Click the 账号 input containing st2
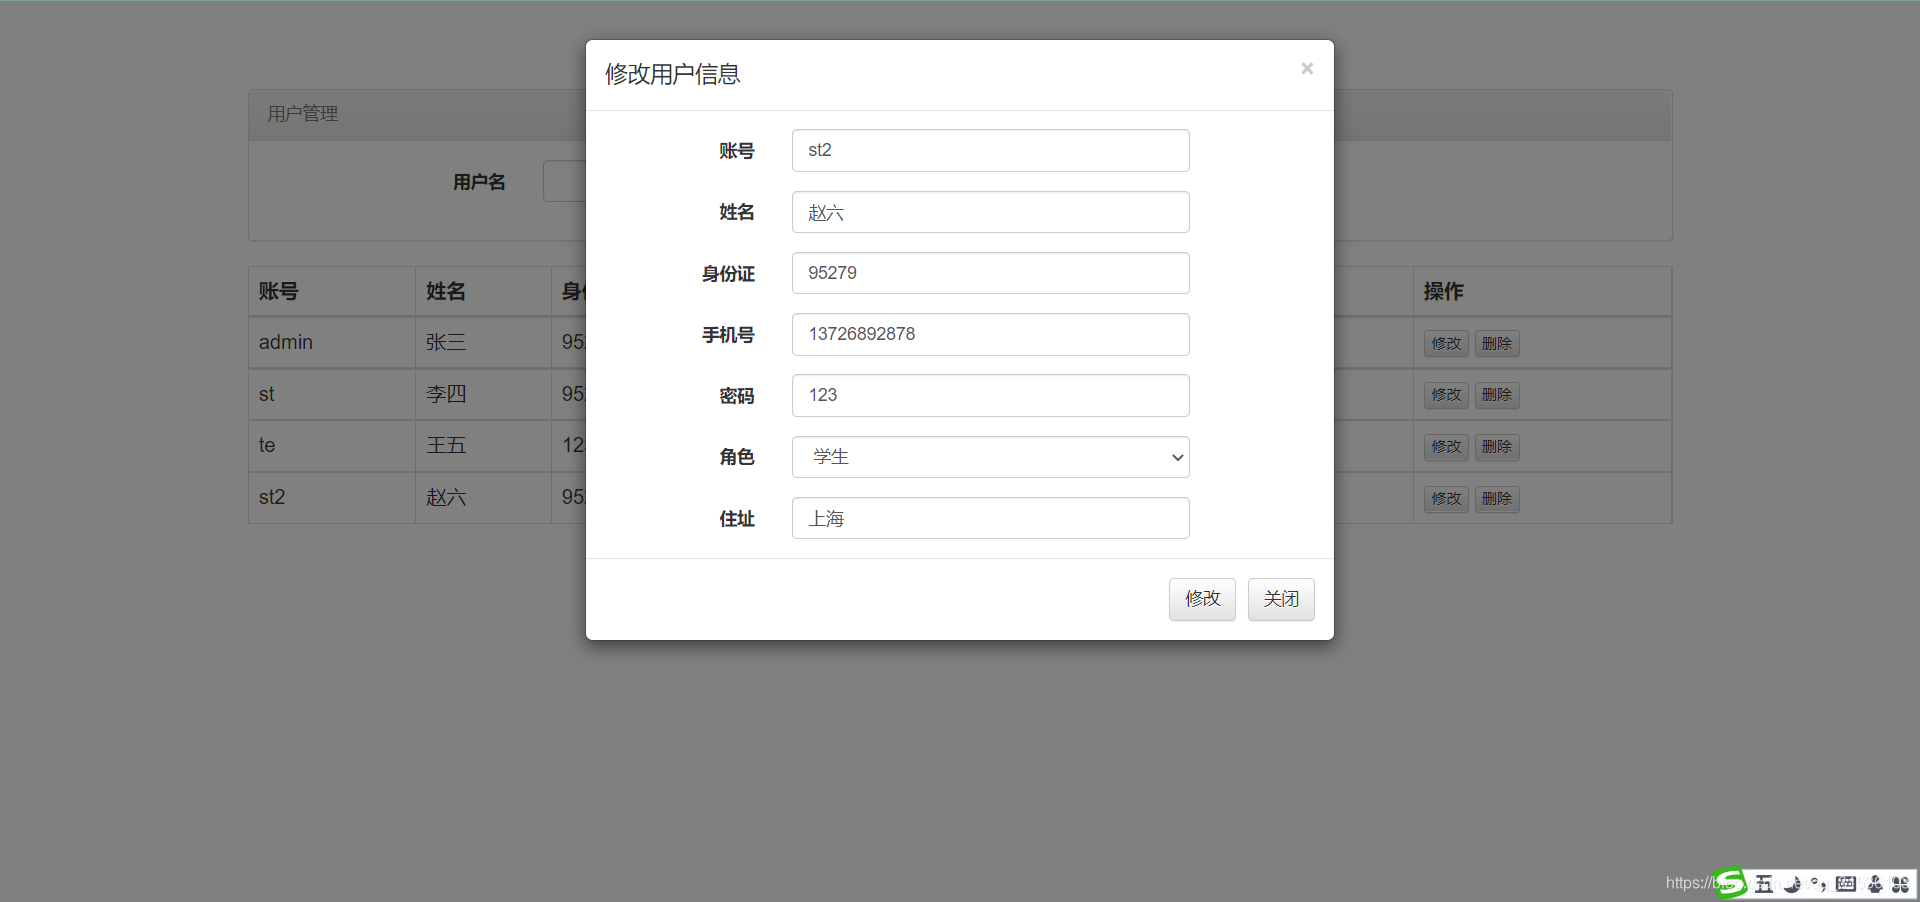 989,150
